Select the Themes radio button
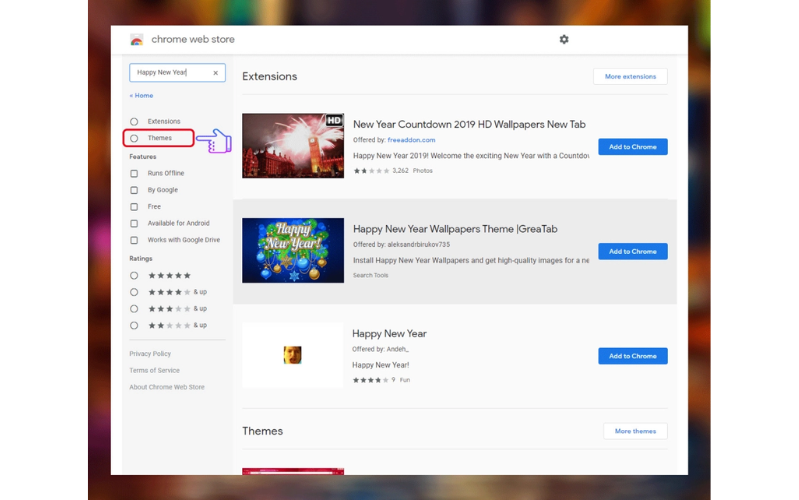Screen dimensions: 799x500 click(x=134, y=138)
